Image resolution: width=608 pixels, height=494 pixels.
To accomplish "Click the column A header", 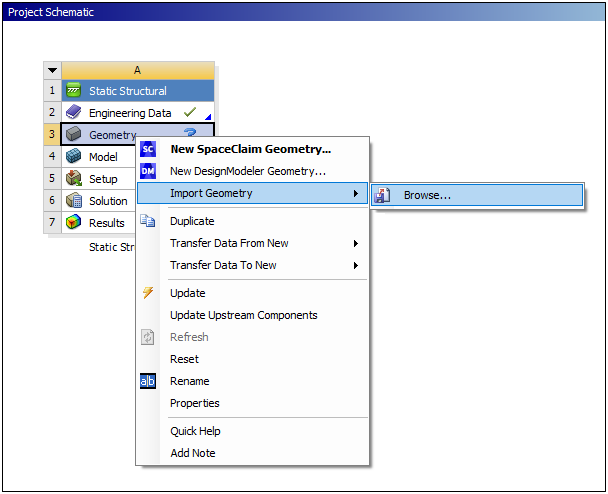I will (x=138, y=71).
